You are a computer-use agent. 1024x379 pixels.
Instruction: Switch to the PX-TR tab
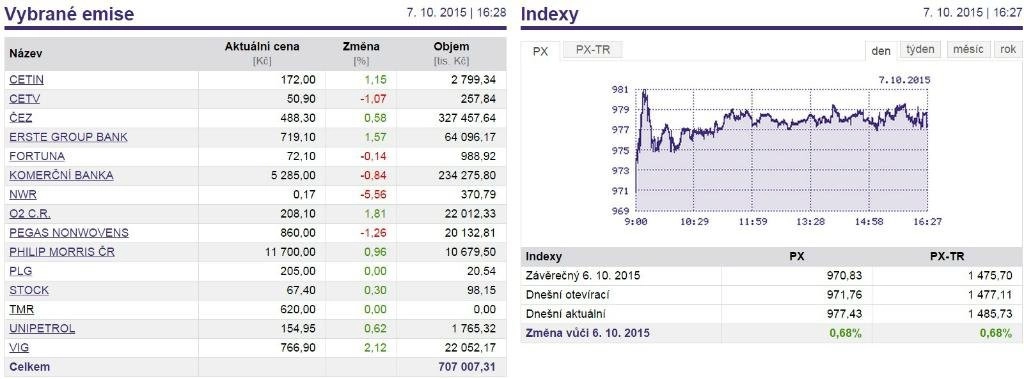pyautogui.click(x=593, y=50)
